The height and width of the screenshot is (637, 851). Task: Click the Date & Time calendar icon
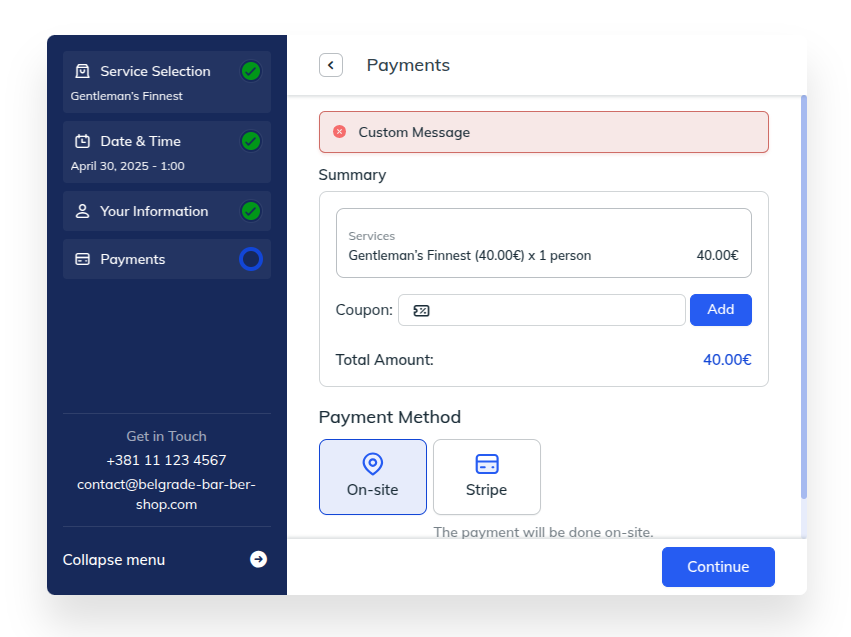pyautogui.click(x=82, y=141)
